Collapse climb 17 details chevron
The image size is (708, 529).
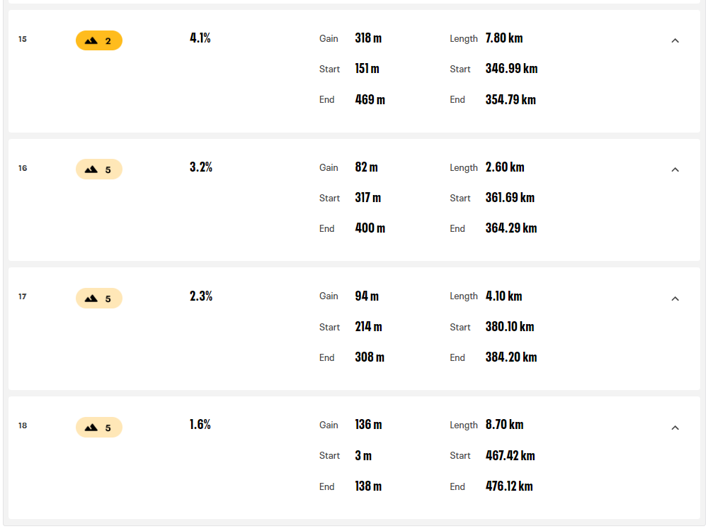click(675, 299)
